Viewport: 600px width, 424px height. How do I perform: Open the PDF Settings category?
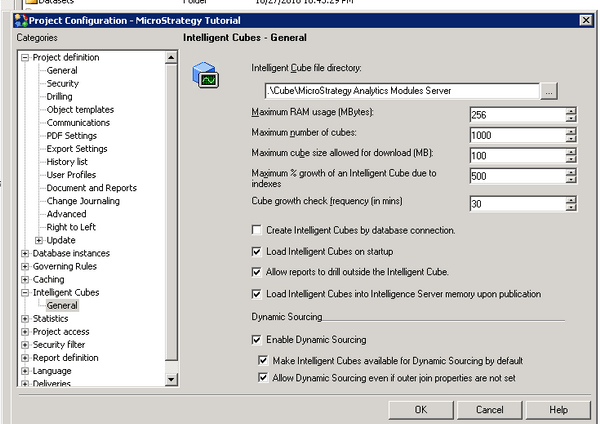click(71, 136)
